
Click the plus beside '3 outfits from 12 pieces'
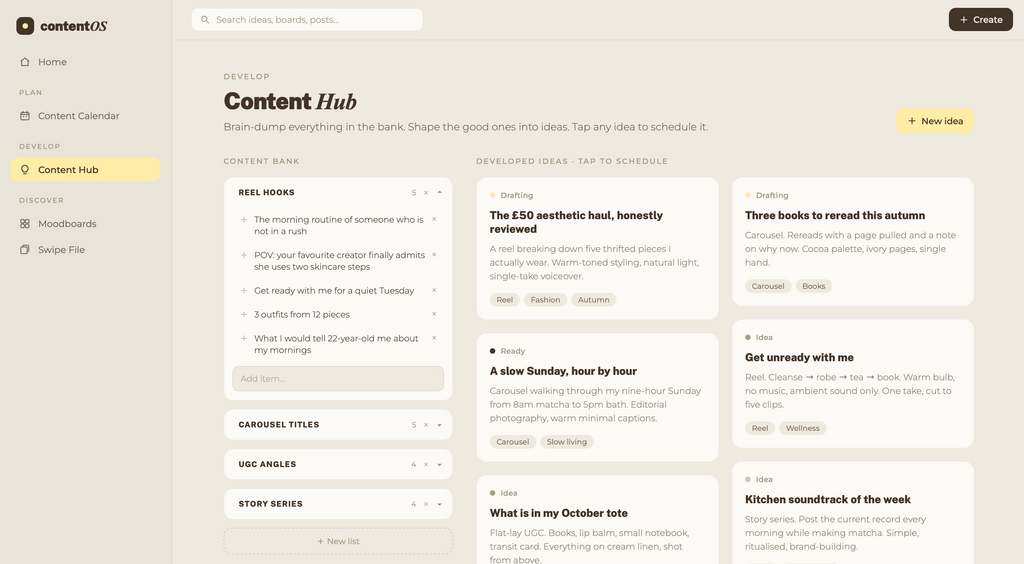244,314
